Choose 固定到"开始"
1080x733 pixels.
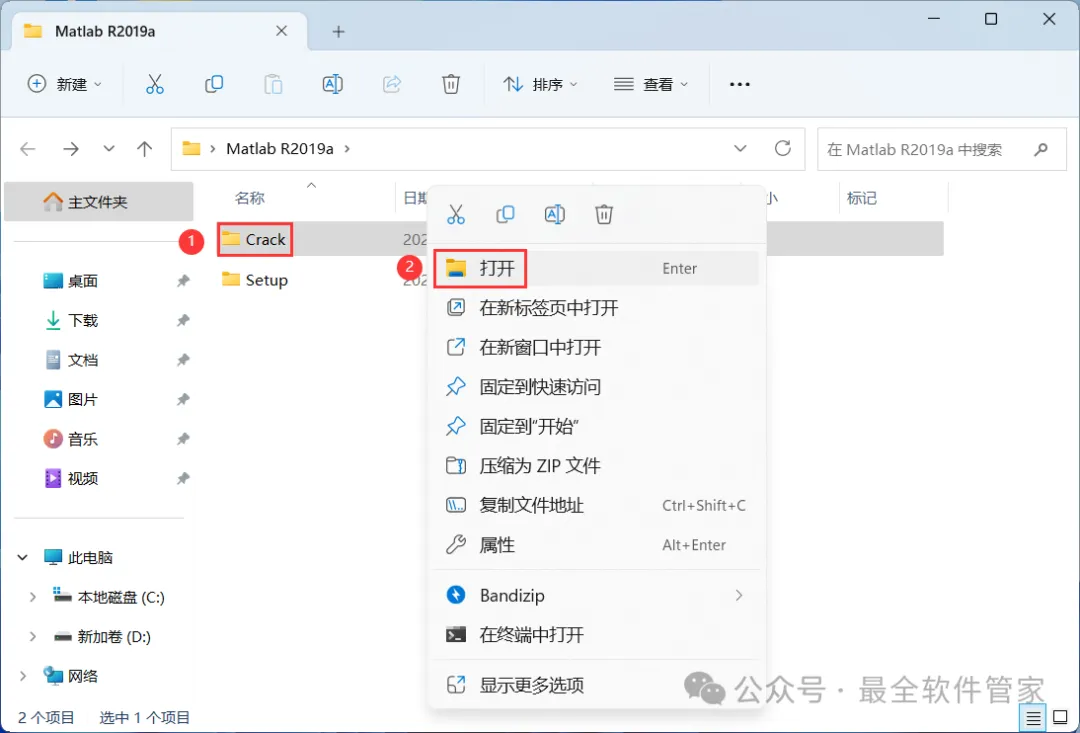click(596, 426)
